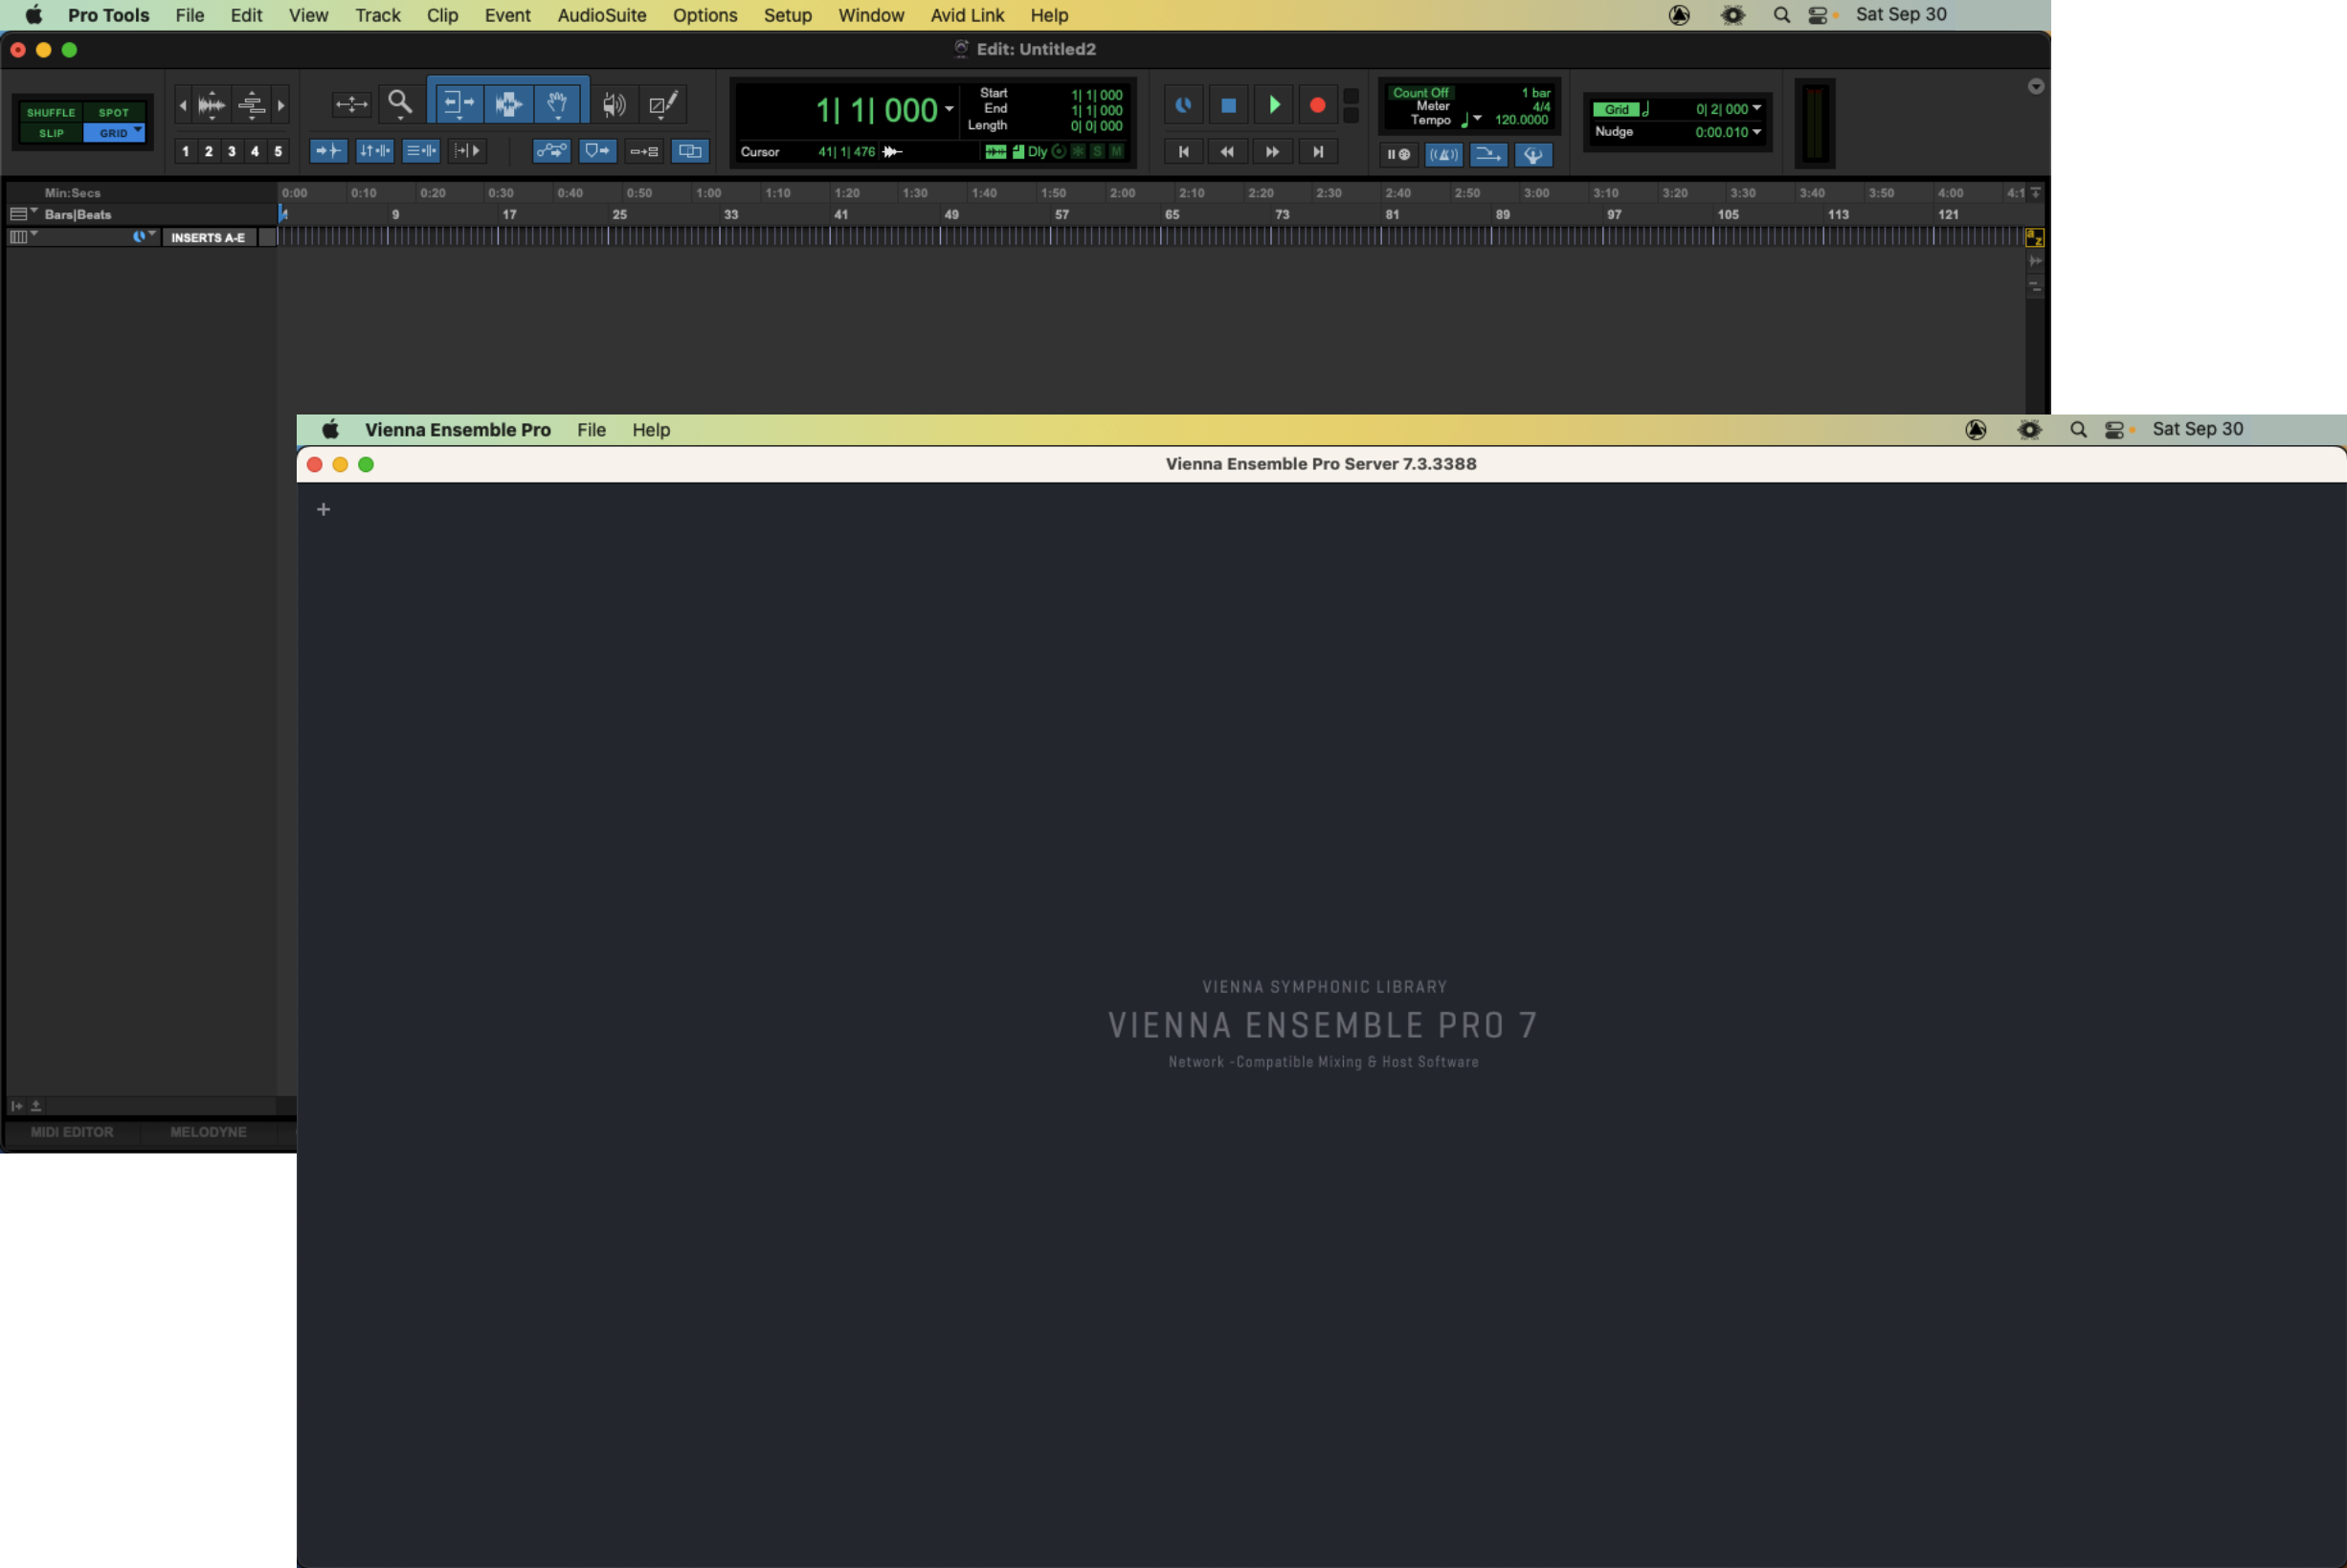Viewport: 2347px width, 1568px height.
Task: Click the tempo value 120.0000
Action: [x=1521, y=120]
